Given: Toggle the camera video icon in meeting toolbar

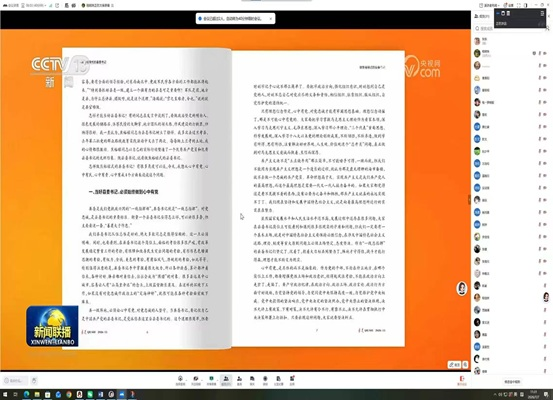Looking at the screenshot, I should pos(196,378).
